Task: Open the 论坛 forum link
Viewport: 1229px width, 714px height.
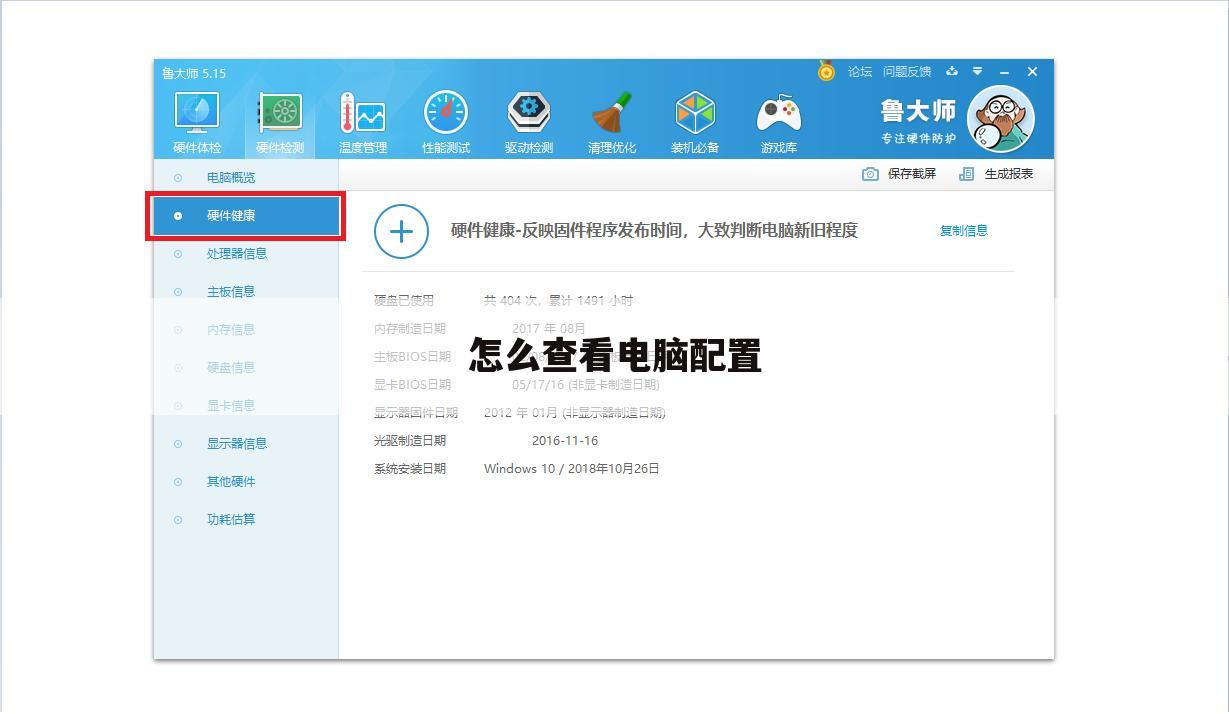Action: tap(860, 72)
